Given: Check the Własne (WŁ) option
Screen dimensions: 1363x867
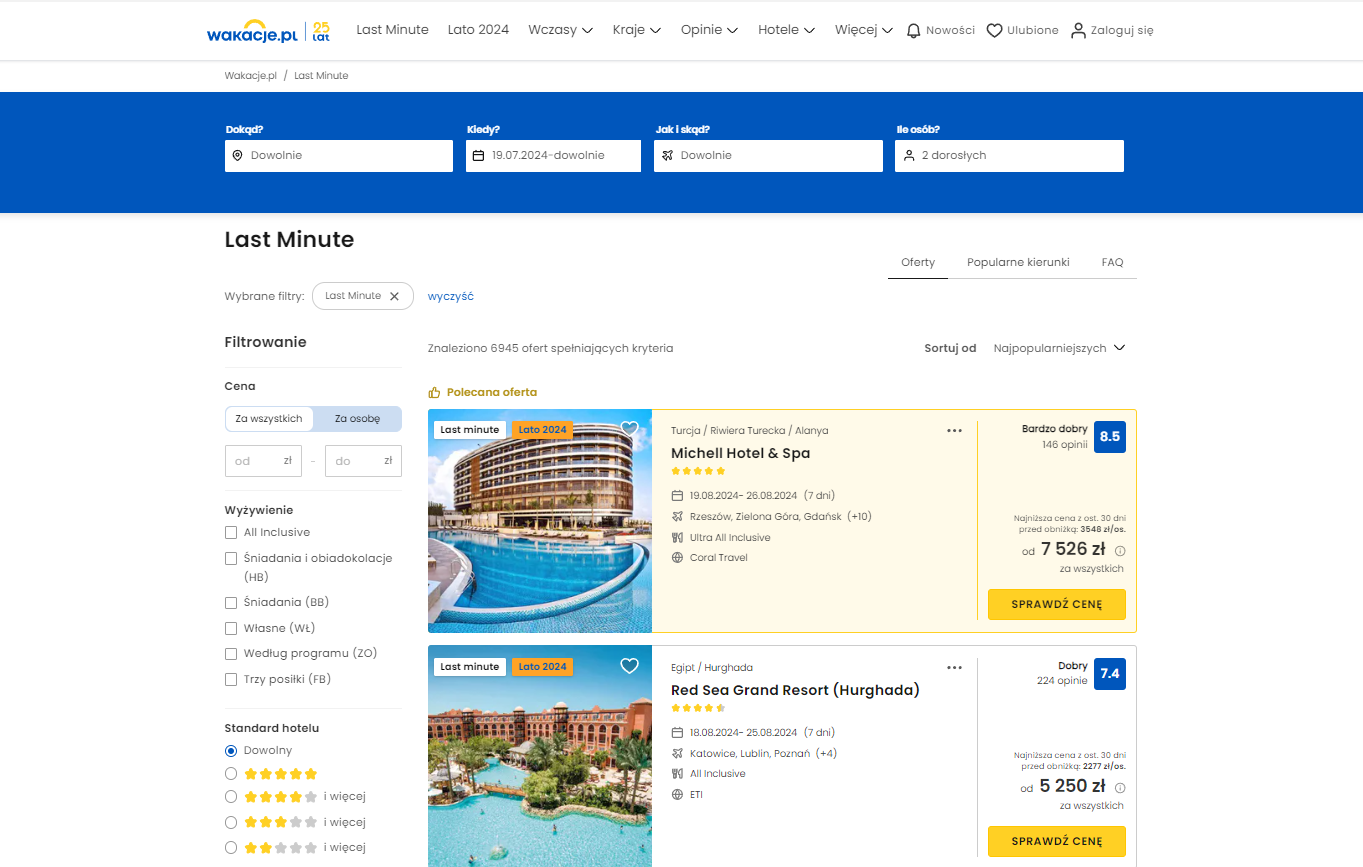Looking at the screenshot, I should [231, 629].
